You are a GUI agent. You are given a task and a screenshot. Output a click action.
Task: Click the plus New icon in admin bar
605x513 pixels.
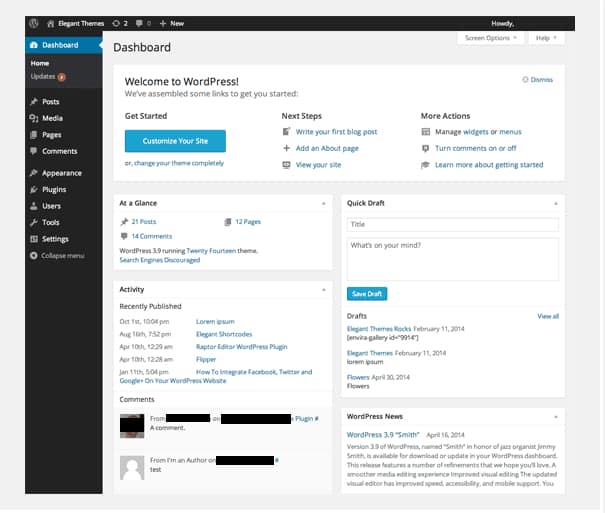(163, 24)
